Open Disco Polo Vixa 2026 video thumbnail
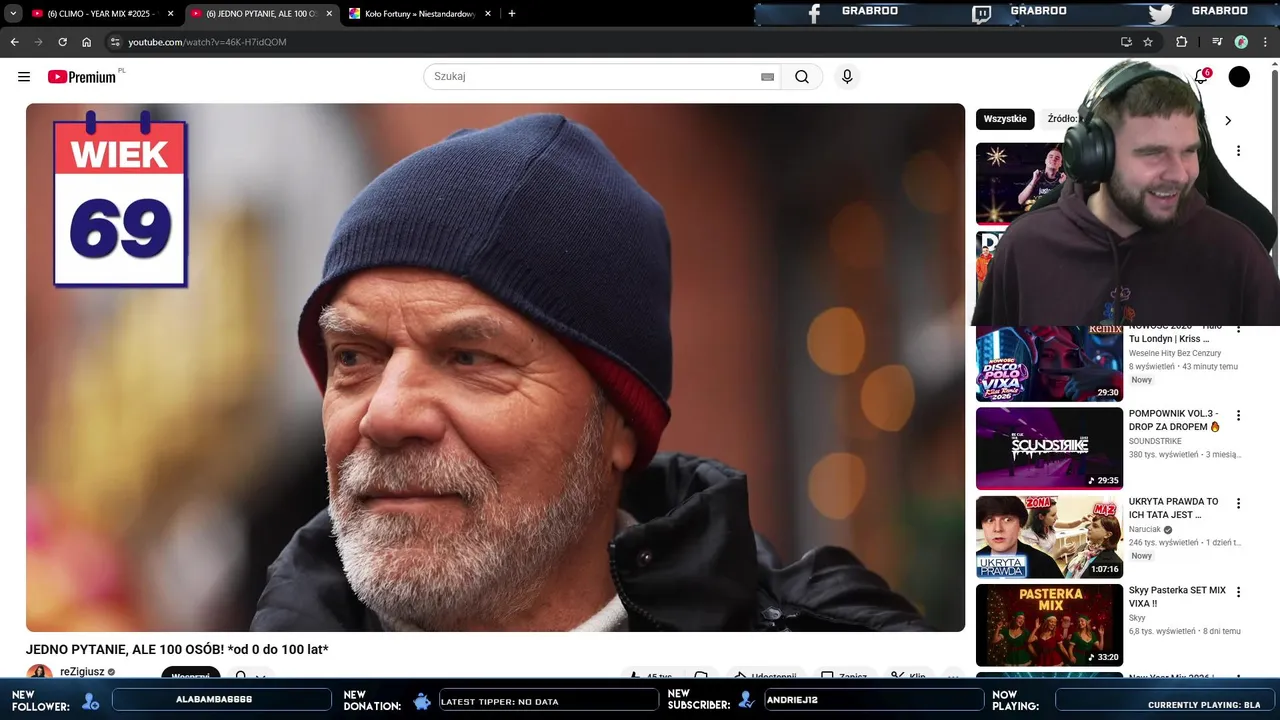Screen dimensions: 1280x720 point(1049,362)
